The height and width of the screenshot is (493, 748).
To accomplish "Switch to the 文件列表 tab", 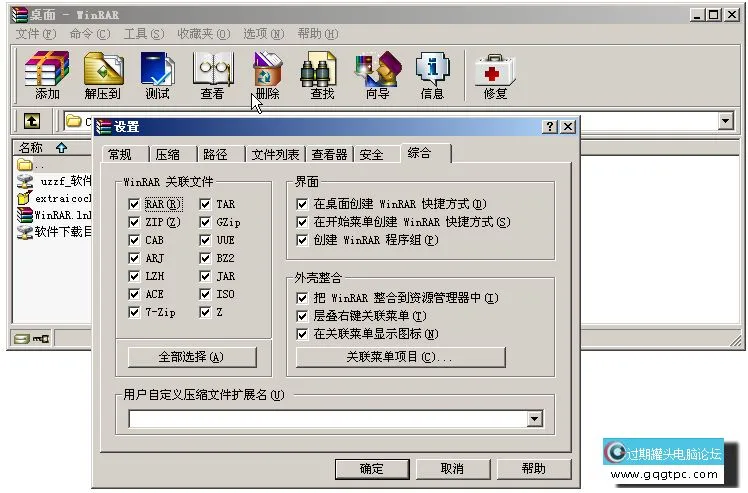I will click(275, 155).
